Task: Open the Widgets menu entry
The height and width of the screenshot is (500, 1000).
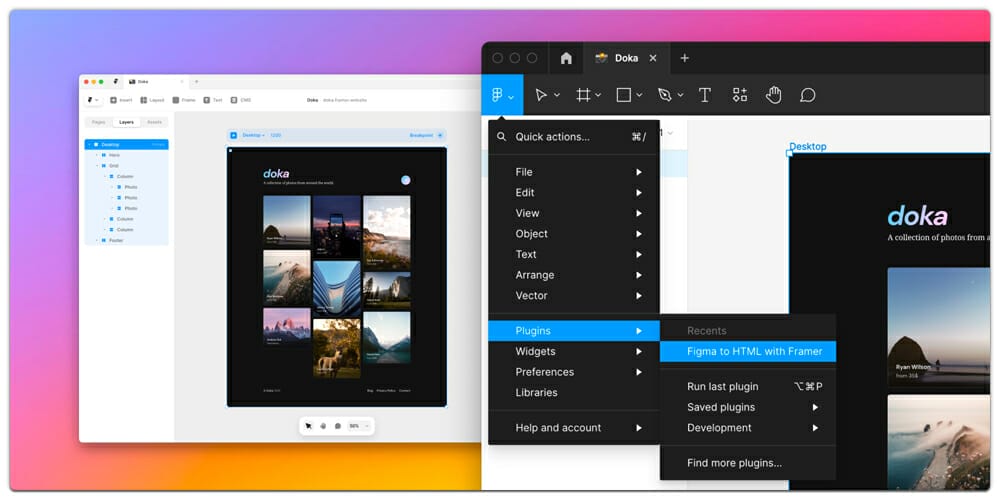Action: click(x=574, y=351)
